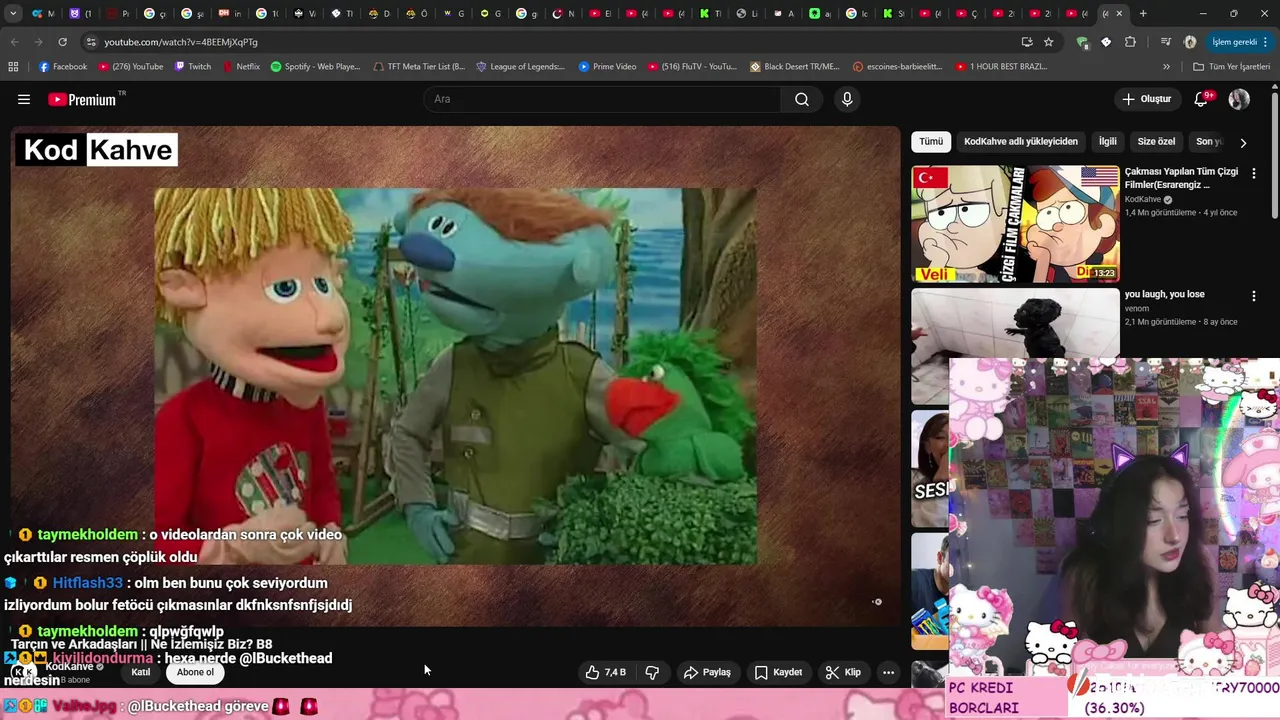
Task: Open the TFT Meta Tier List bookmark
Action: click(x=418, y=66)
